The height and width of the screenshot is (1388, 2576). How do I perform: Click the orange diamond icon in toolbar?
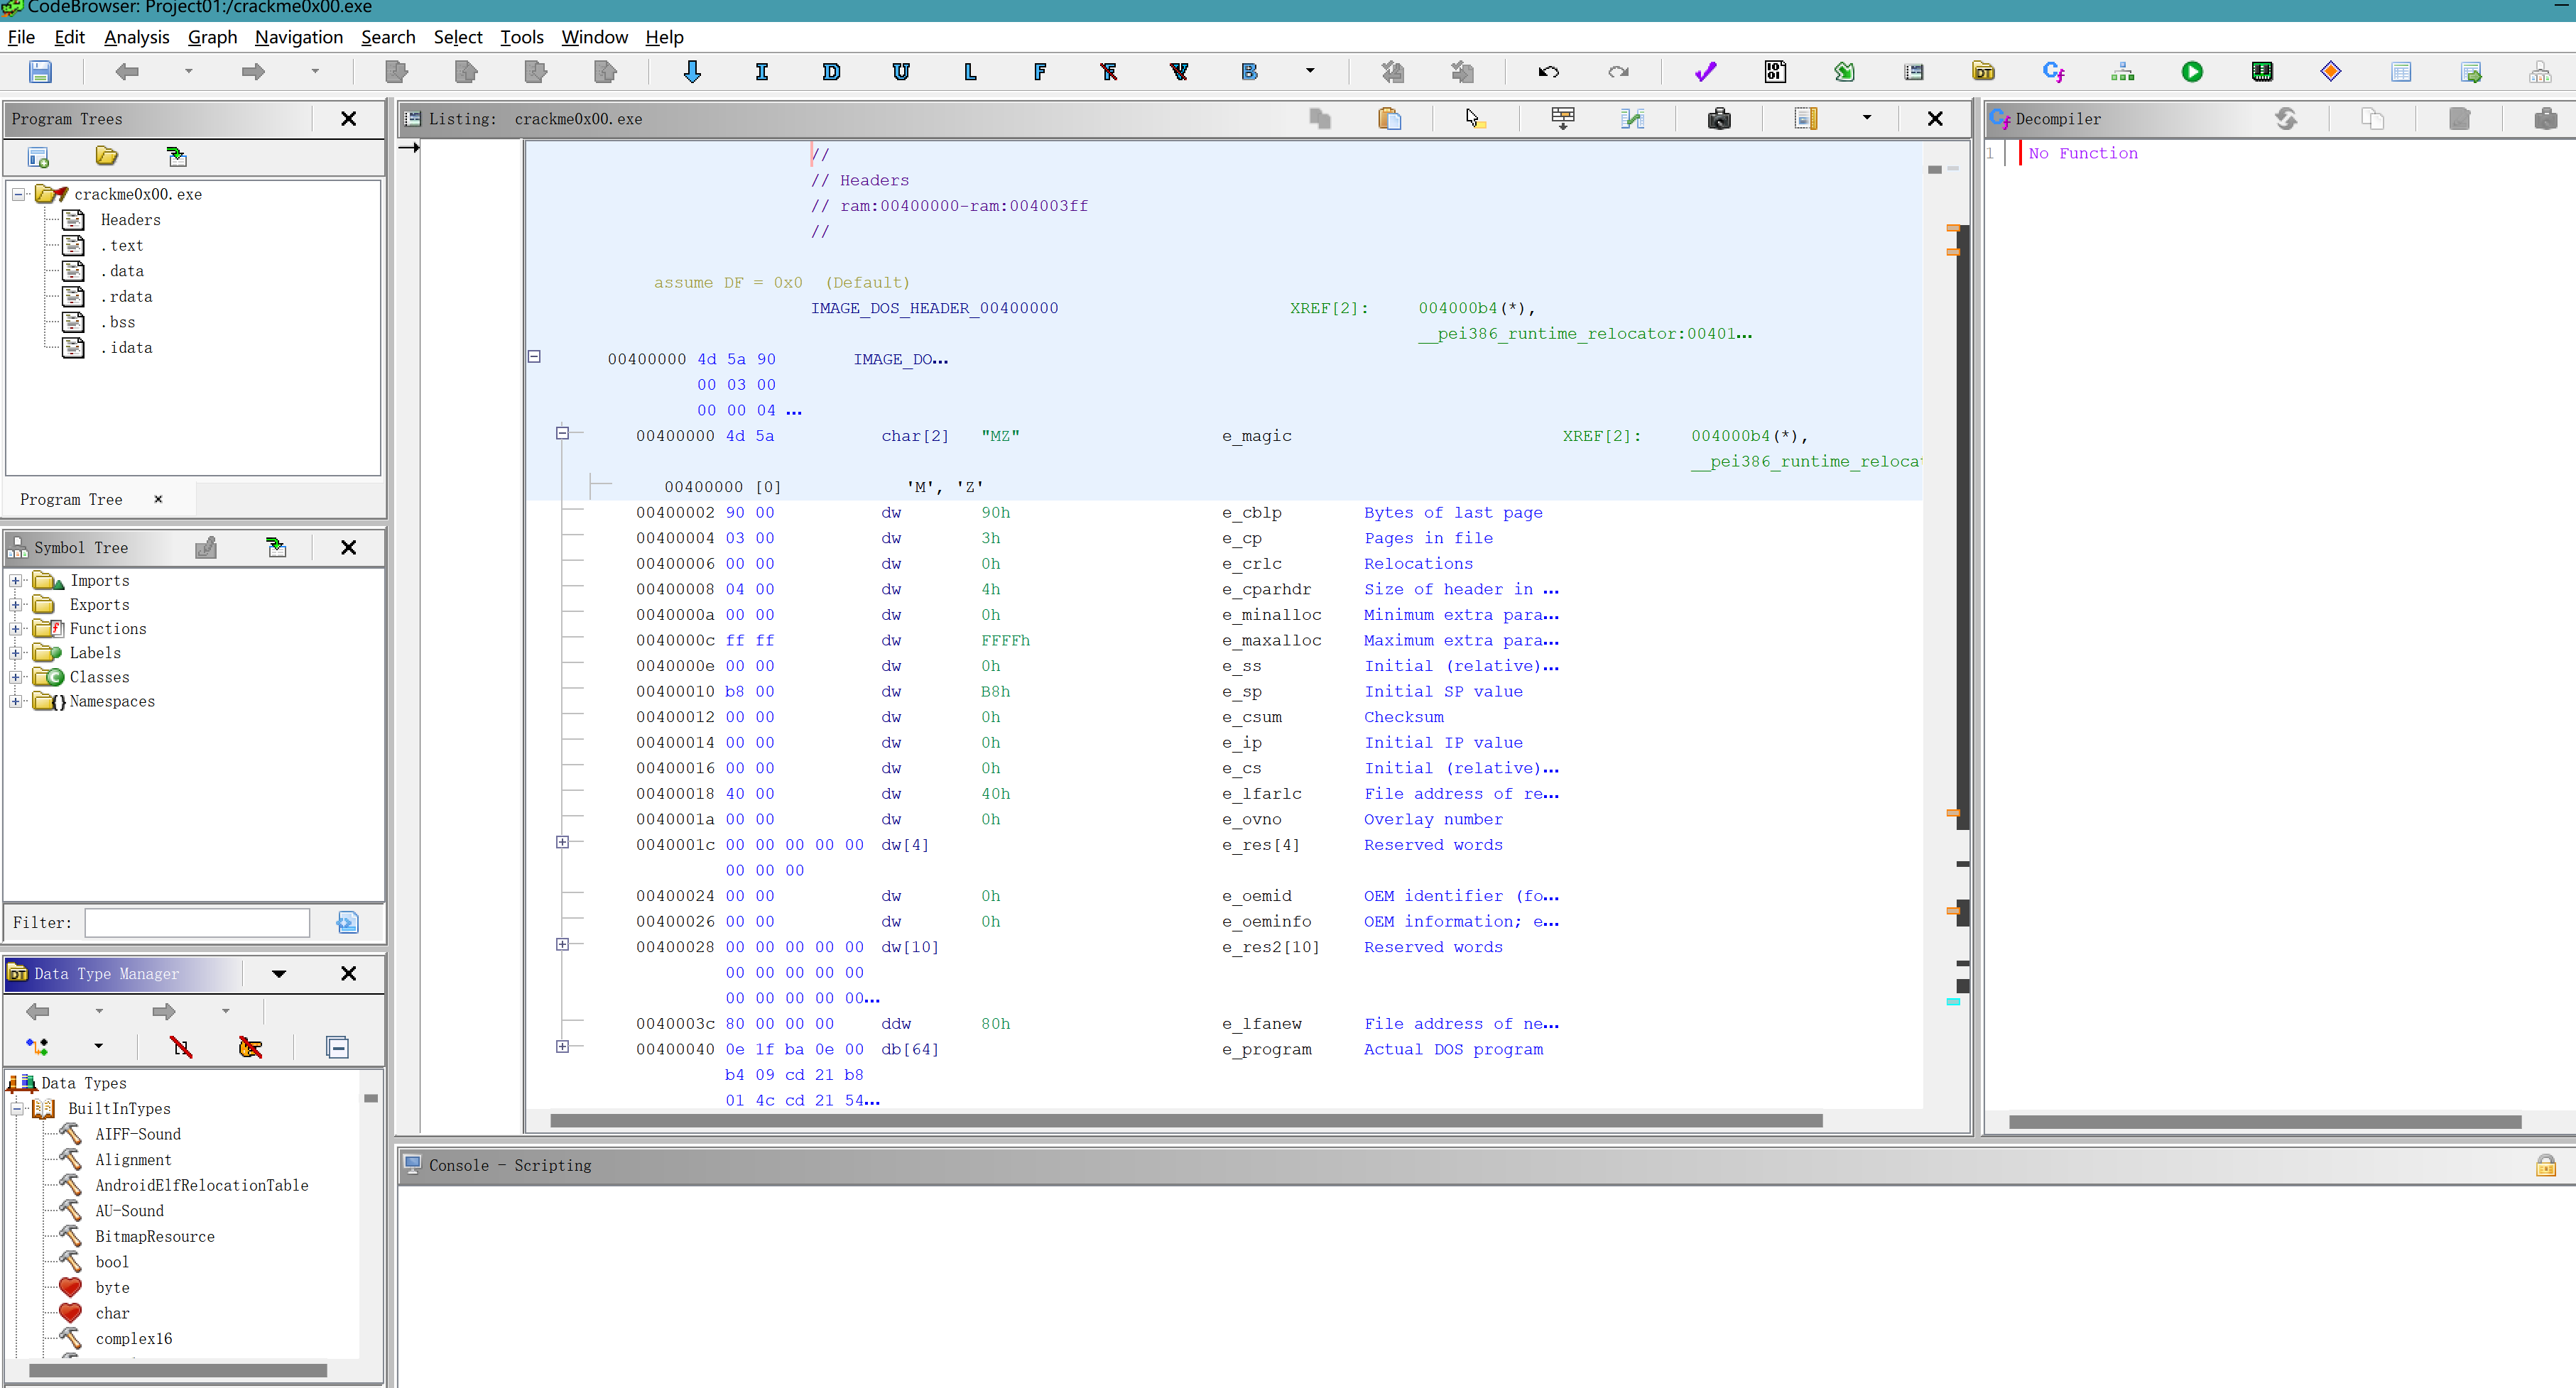pos(2331,72)
